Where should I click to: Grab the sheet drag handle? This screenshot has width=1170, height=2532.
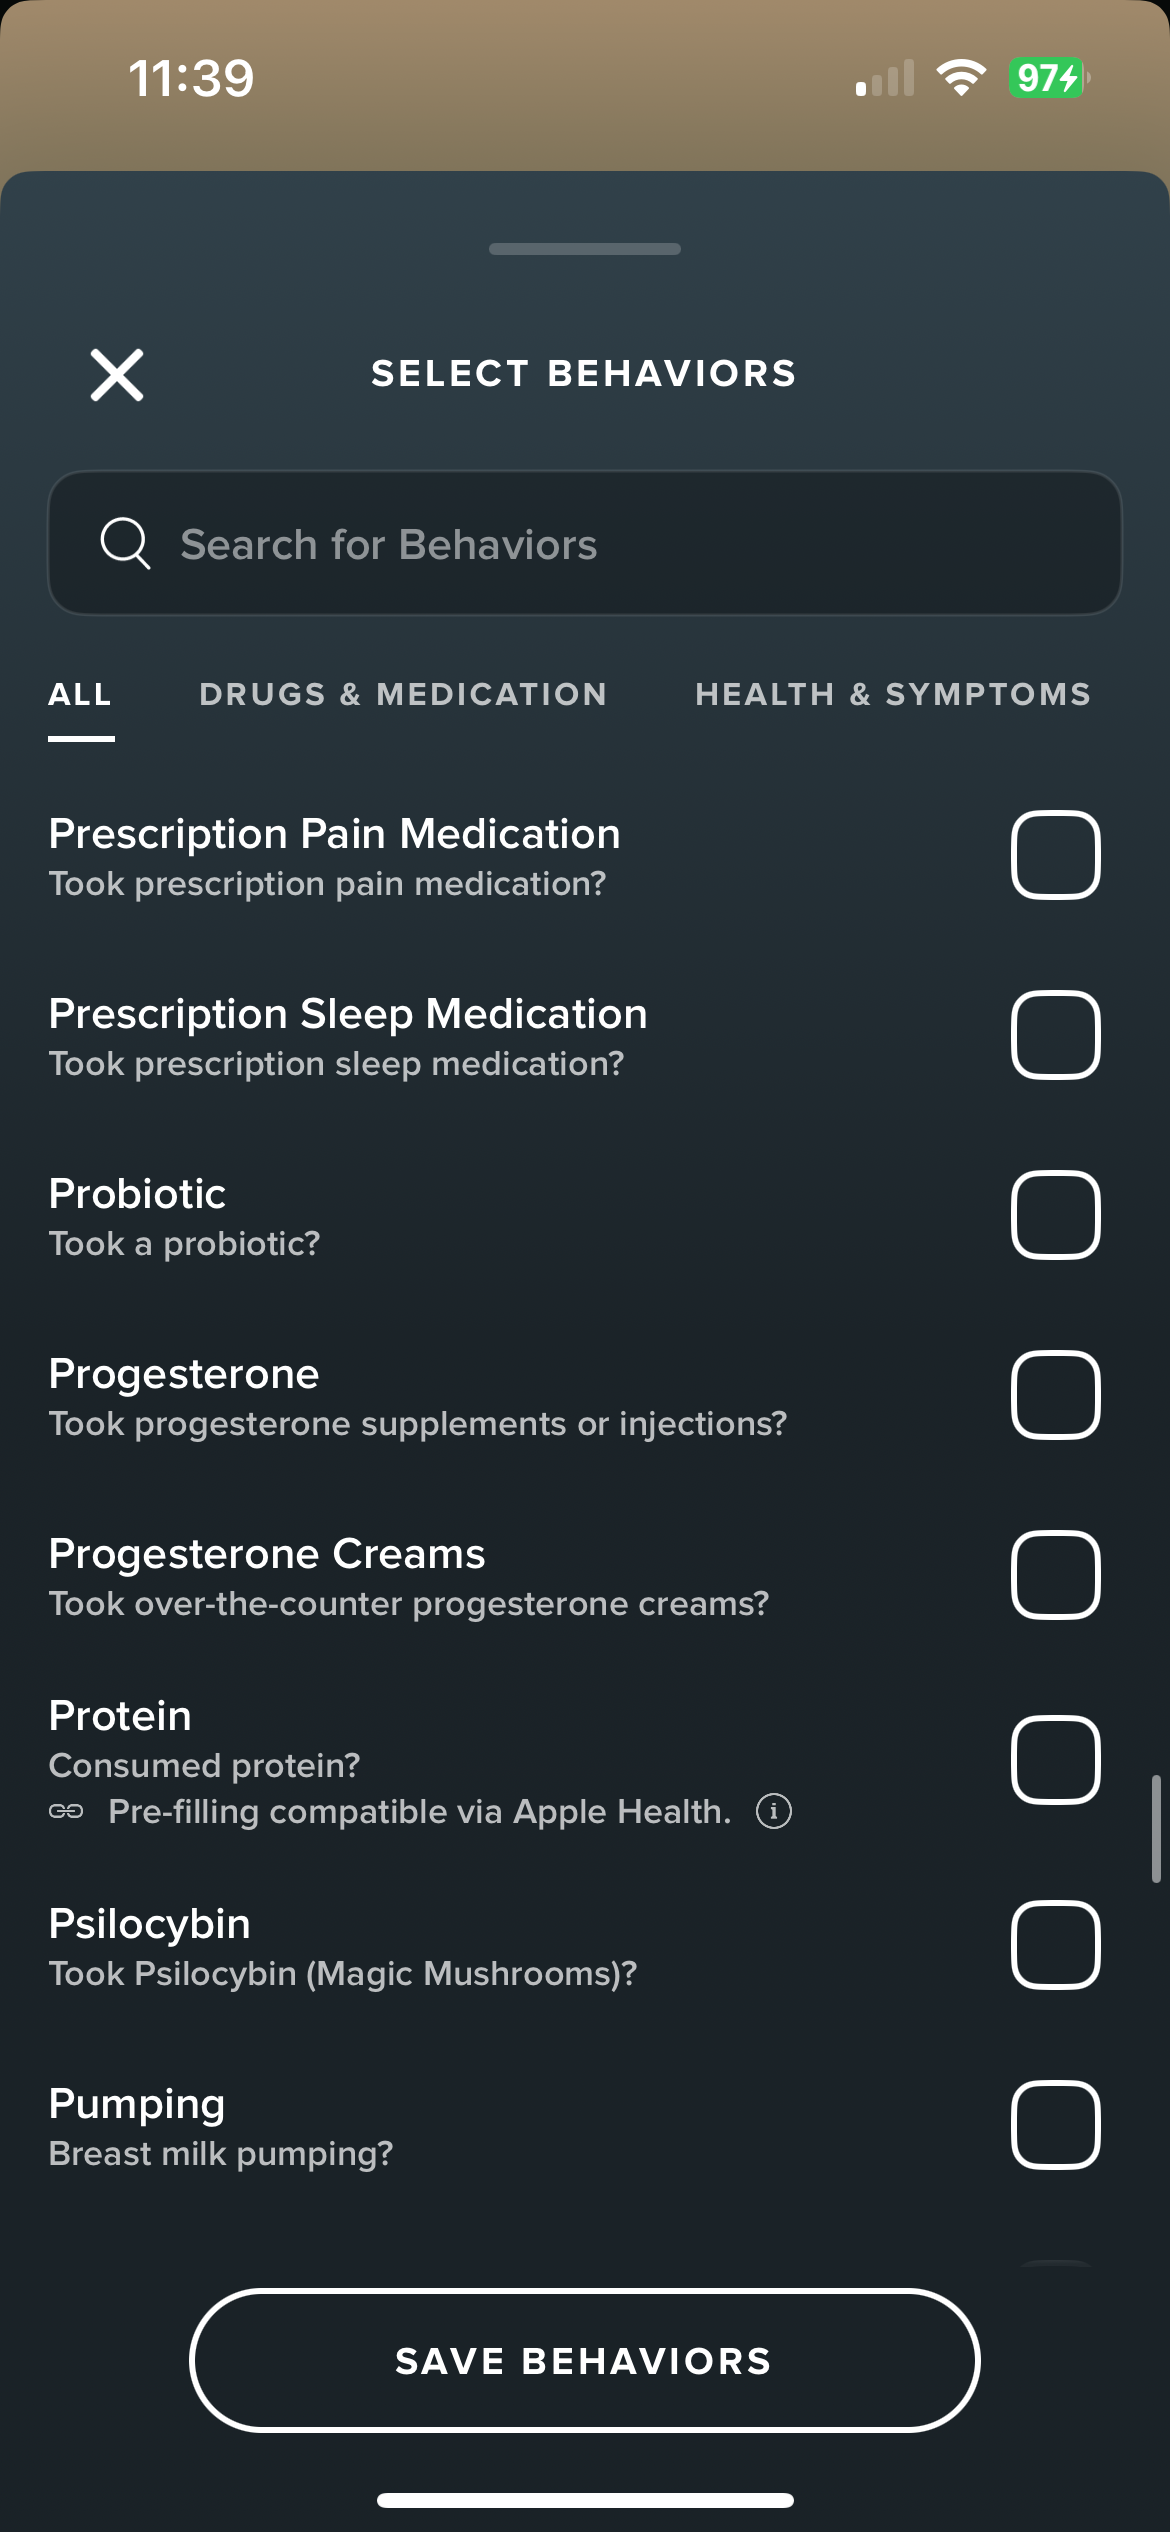point(585,249)
